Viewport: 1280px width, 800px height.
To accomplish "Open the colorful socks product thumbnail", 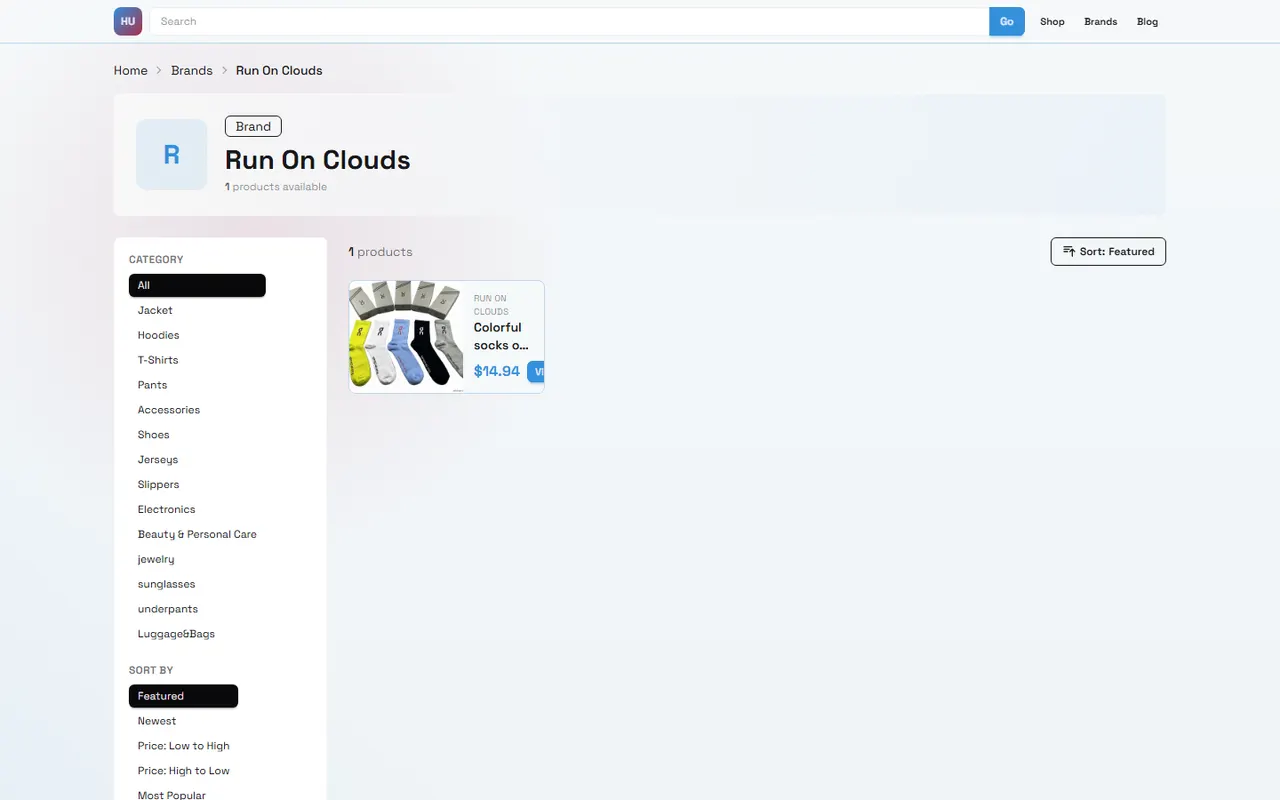I will click(406, 337).
